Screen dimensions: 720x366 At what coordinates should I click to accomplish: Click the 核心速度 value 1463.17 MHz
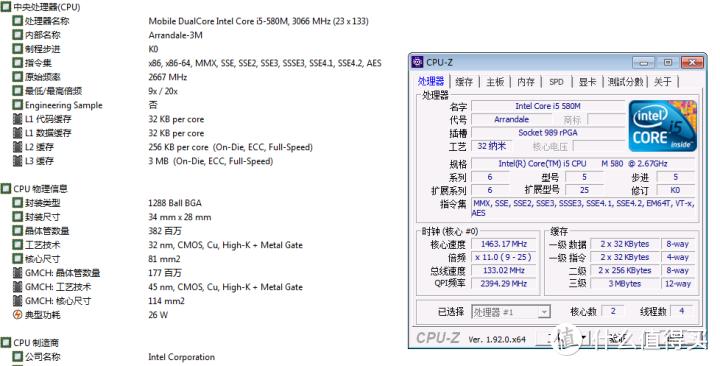click(x=504, y=244)
